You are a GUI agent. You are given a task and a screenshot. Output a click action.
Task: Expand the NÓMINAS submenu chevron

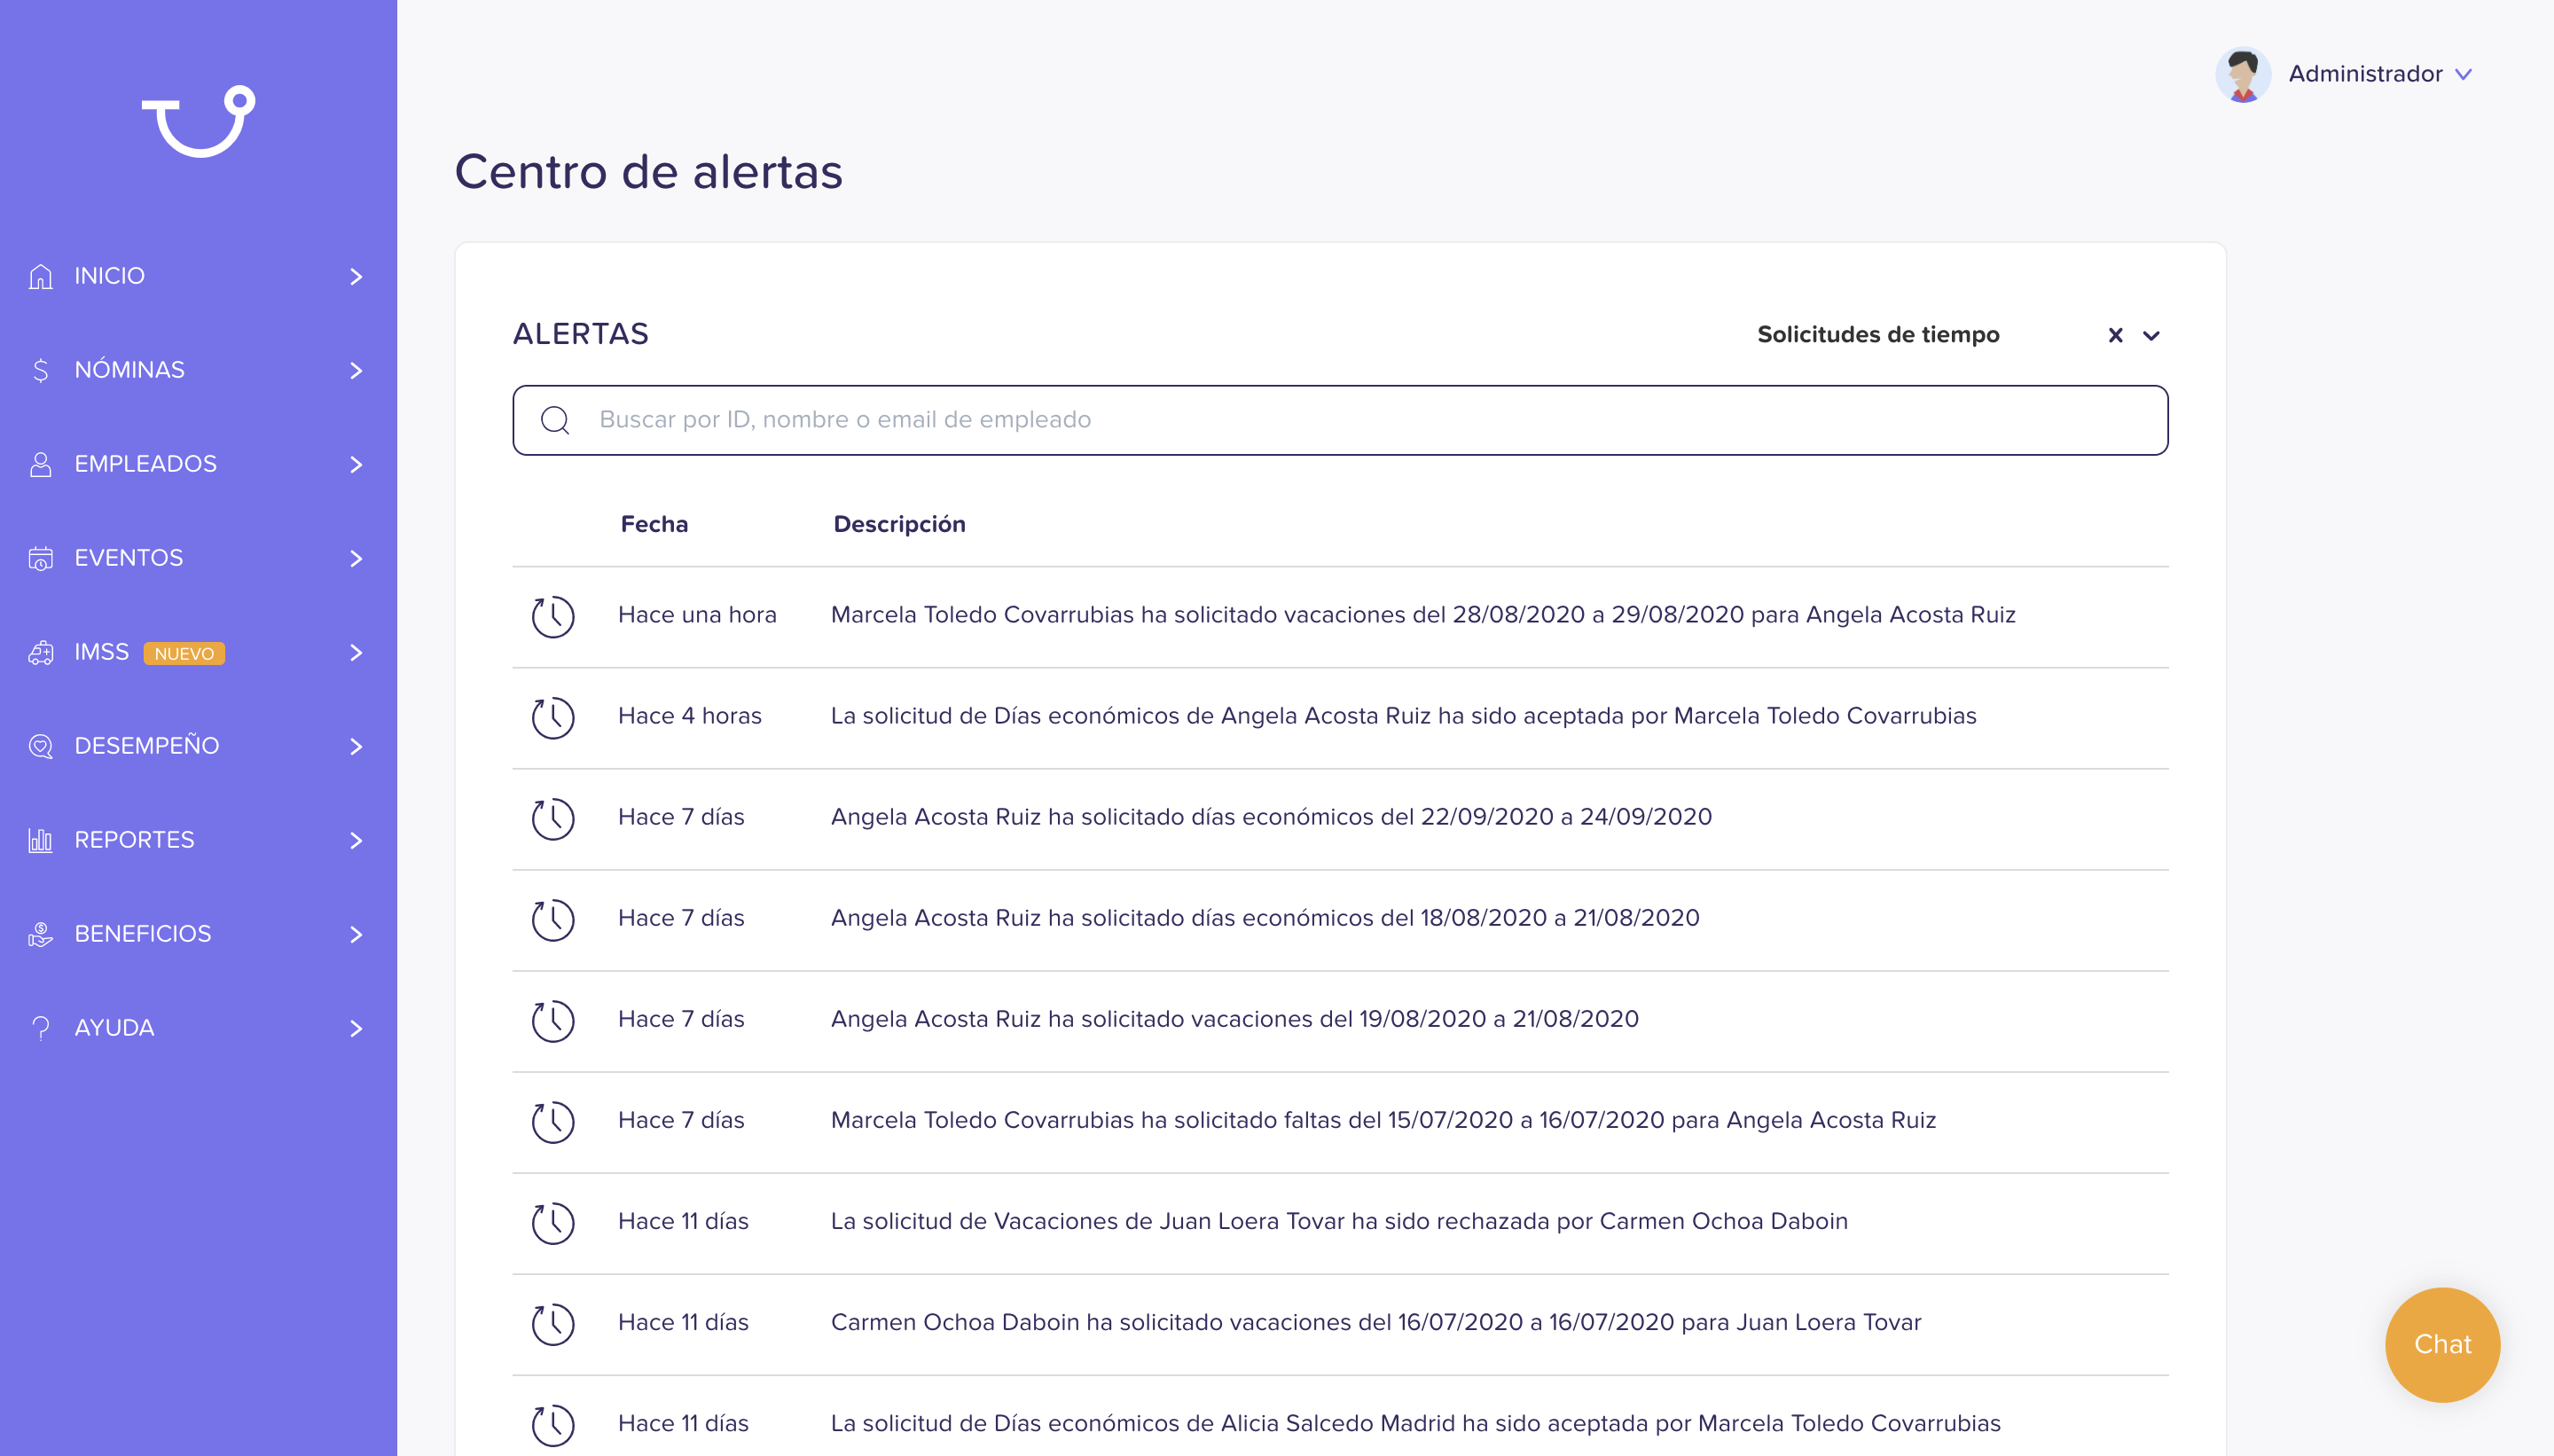pyautogui.click(x=356, y=370)
